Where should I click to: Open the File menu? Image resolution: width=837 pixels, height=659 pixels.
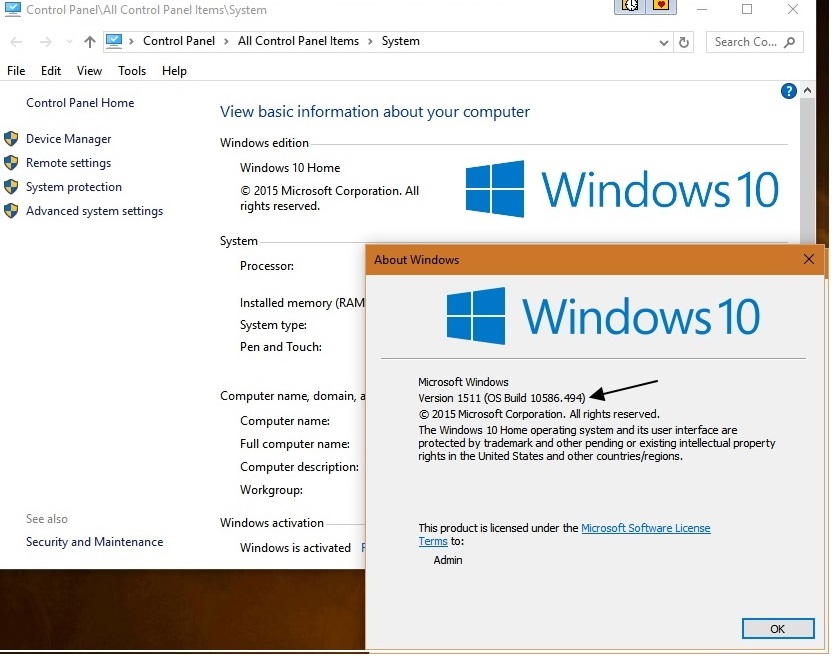[x=16, y=71]
